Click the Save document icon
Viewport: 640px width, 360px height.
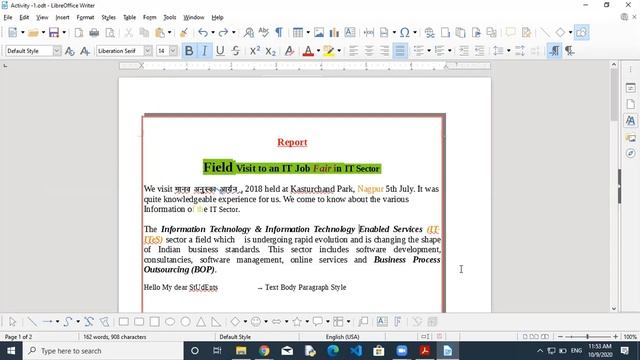[54, 33]
